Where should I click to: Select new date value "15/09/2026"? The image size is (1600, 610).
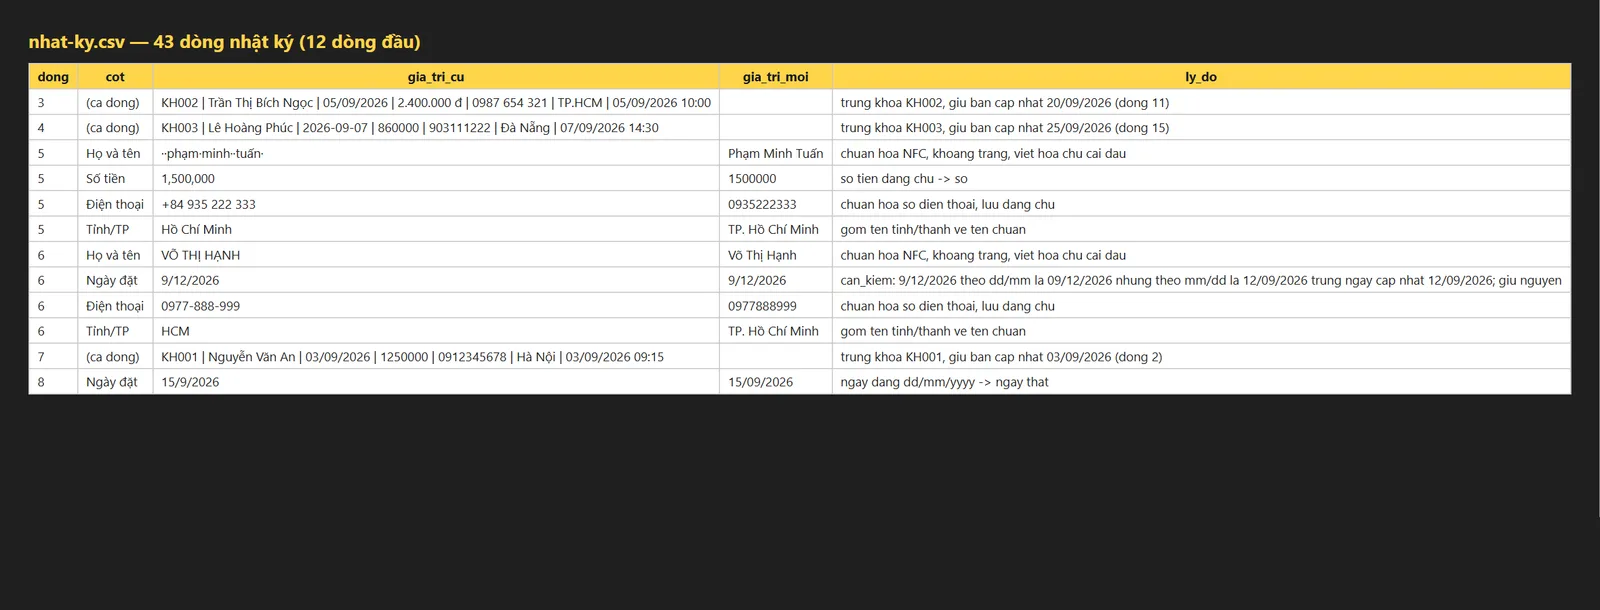pyautogui.click(x=760, y=382)
